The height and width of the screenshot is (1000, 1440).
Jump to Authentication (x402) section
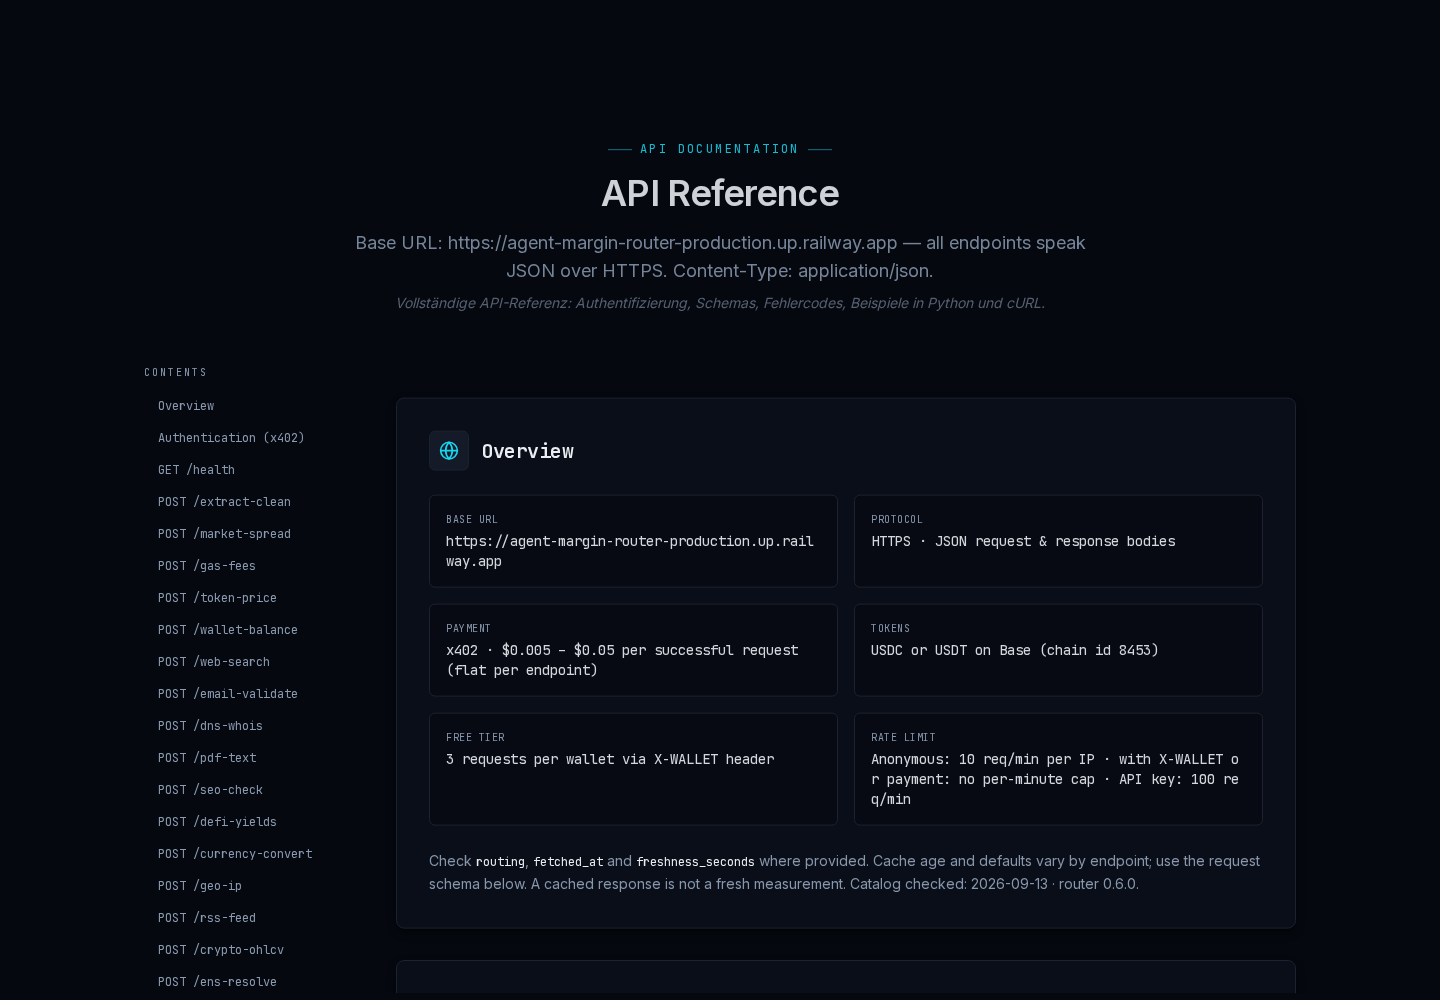[x=231, y=438]
